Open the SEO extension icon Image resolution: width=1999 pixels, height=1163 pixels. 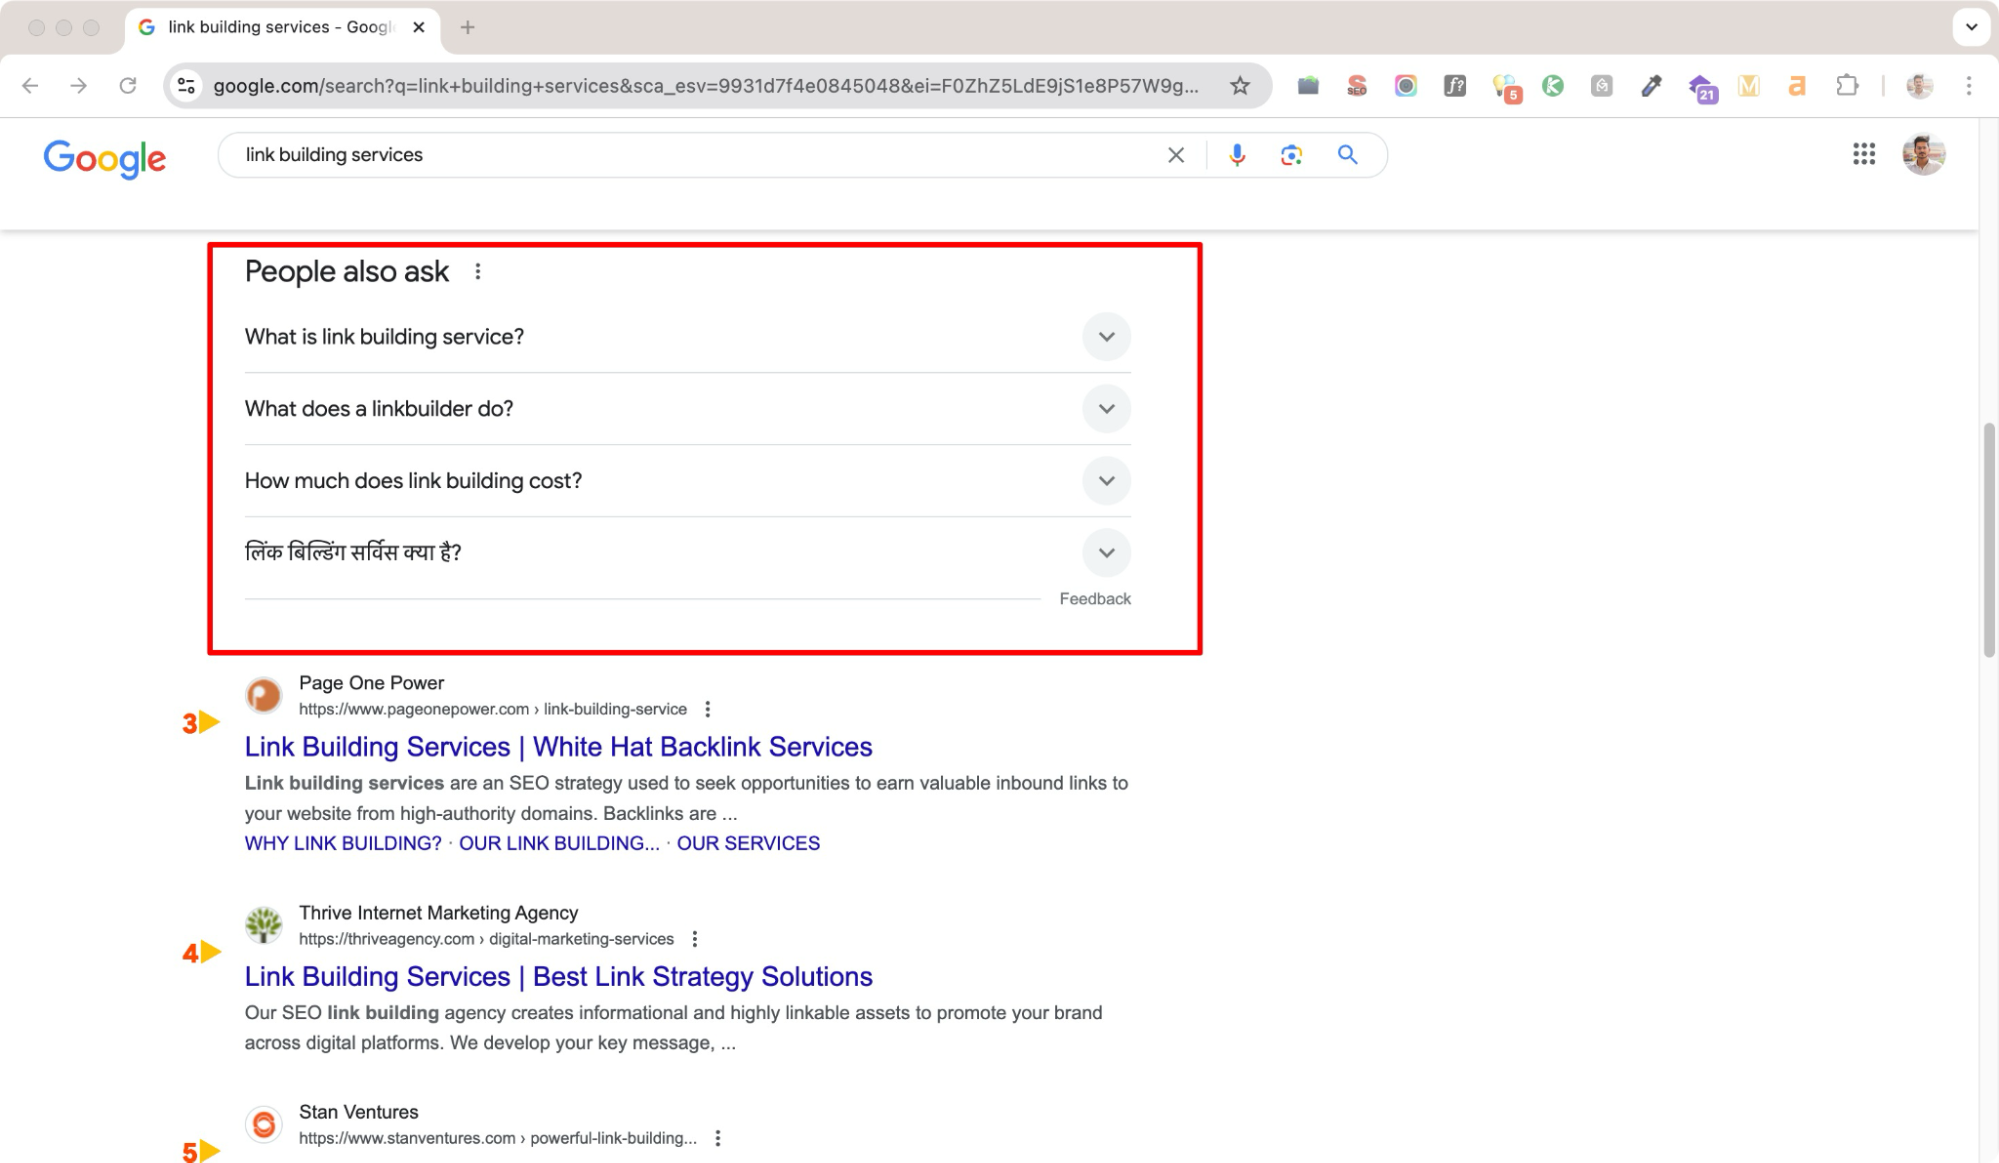(1357, 86)
